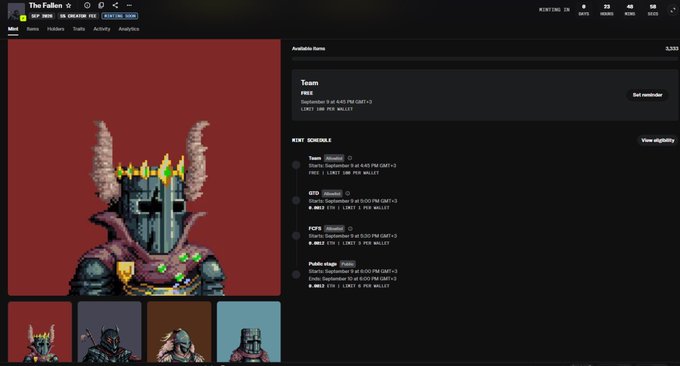Click the Allowlist tag on the Team stage

(334, 158)
